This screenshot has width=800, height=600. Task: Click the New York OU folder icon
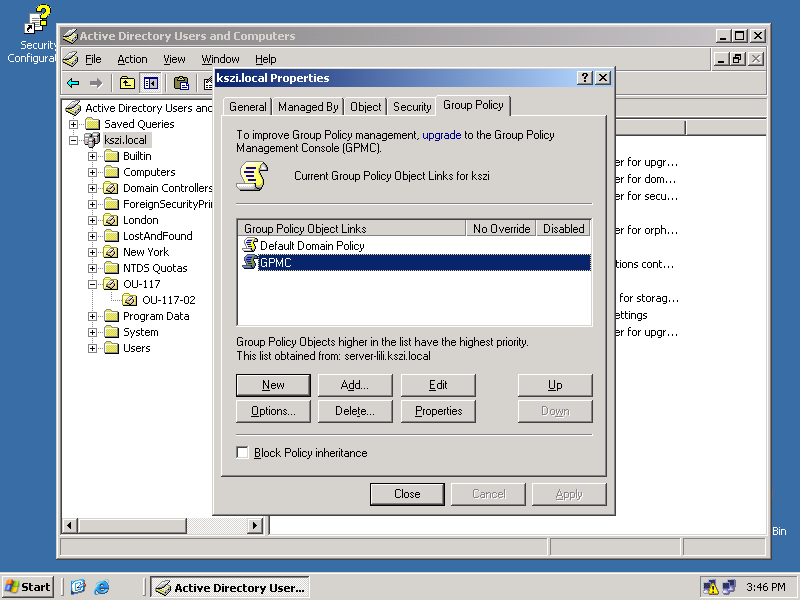111,252
